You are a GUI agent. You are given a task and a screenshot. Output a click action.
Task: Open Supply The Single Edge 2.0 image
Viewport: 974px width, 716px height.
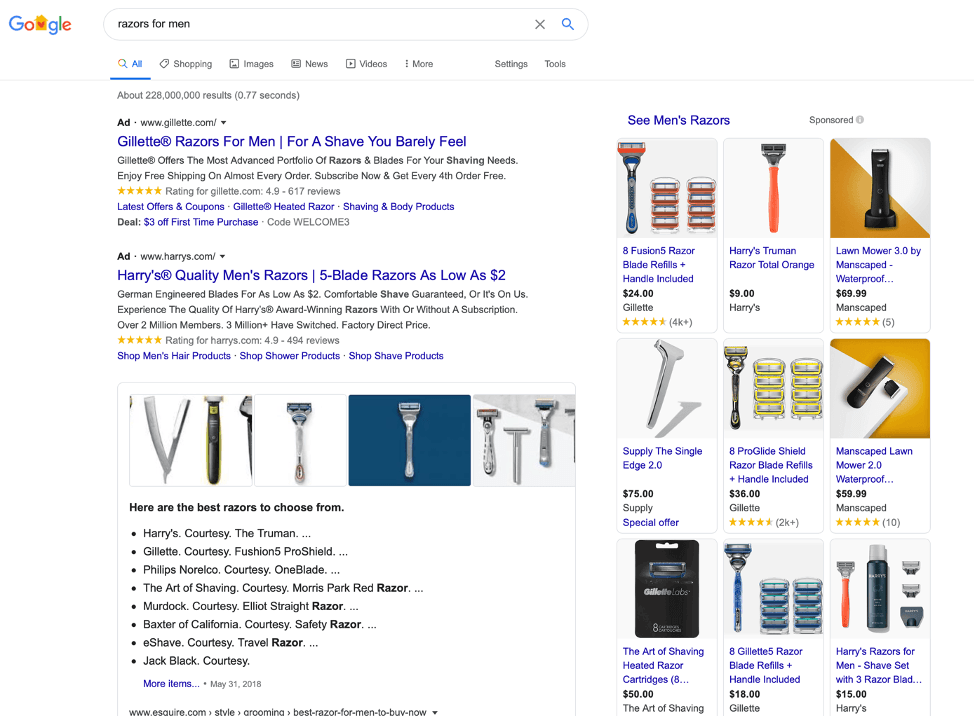[x=667, y=389]
